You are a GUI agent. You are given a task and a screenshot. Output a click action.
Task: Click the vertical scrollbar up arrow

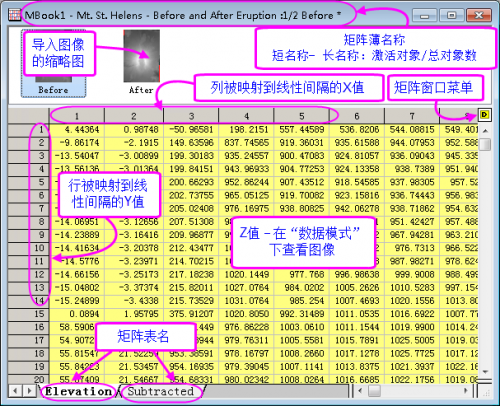[x=485, y=130]
